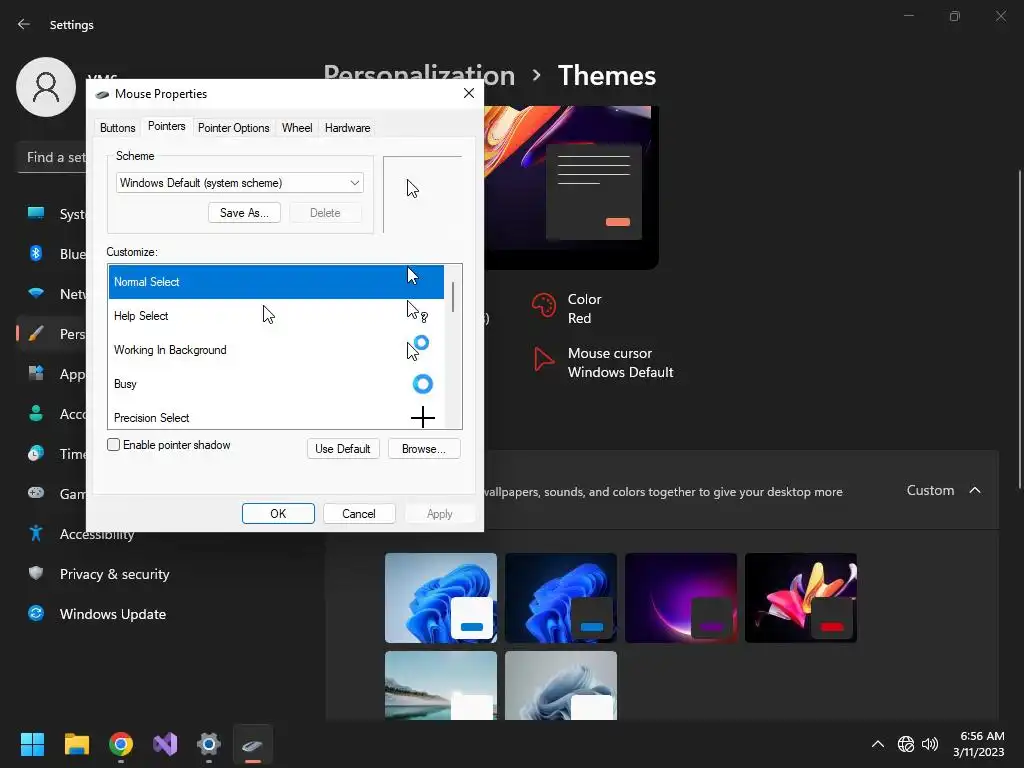Image resolution: width=1024 pixels, height=768 pixels.
Task: Select the purple Glow theme thumbnail
Action: click(x=681, y=598)
